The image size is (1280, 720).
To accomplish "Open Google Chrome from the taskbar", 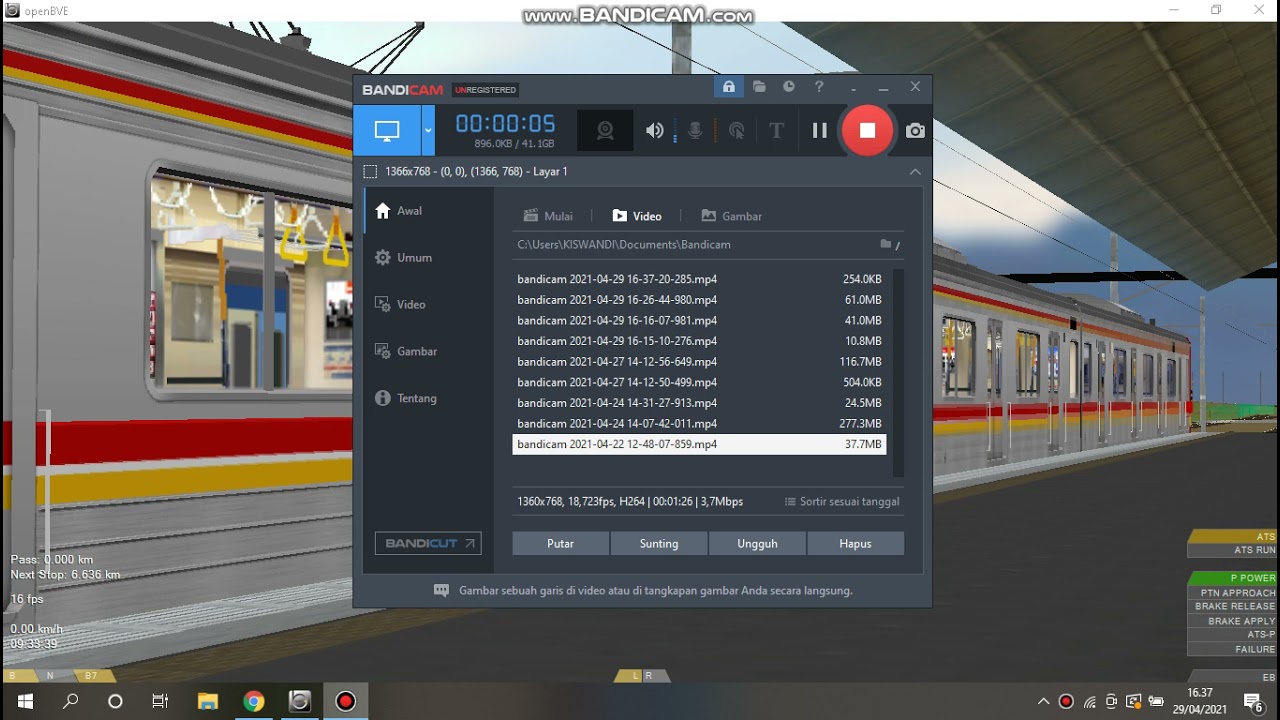I will click(x=253, y=701).
